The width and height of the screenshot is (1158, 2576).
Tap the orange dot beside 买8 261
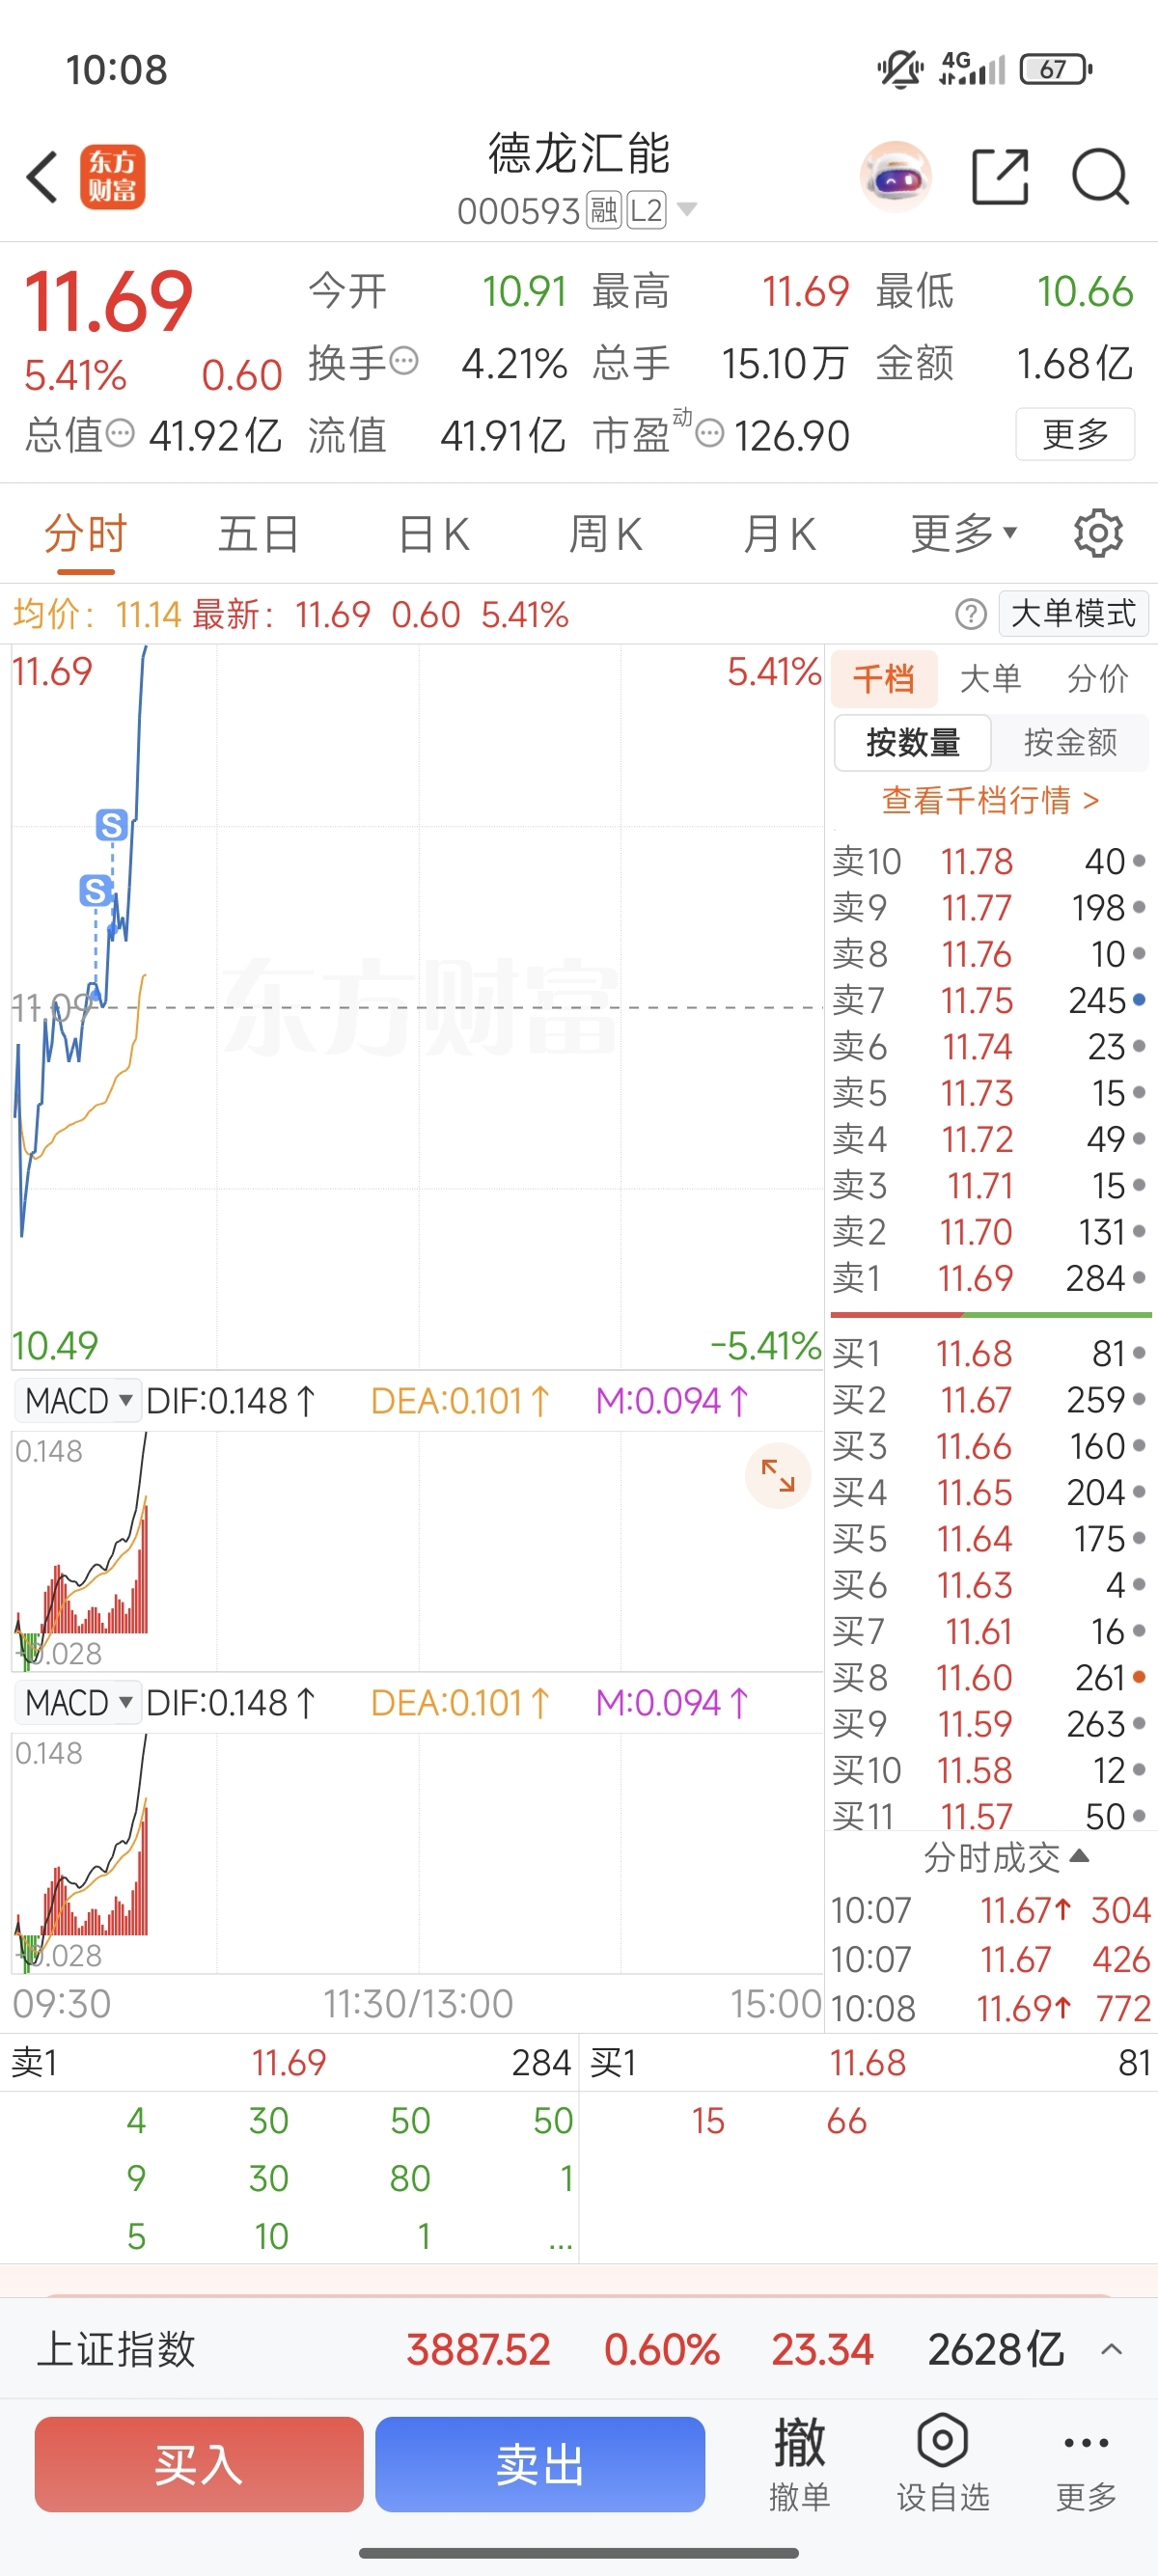[x=1139, y=1677]
